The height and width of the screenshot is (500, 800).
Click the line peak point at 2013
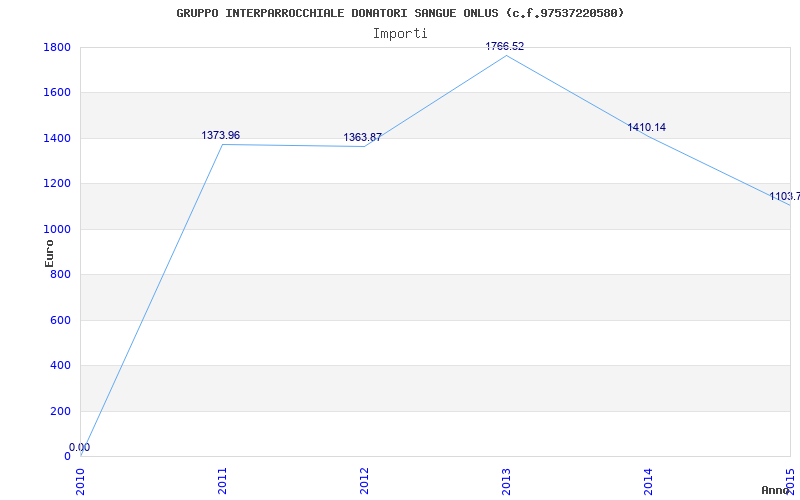(506, 55)
